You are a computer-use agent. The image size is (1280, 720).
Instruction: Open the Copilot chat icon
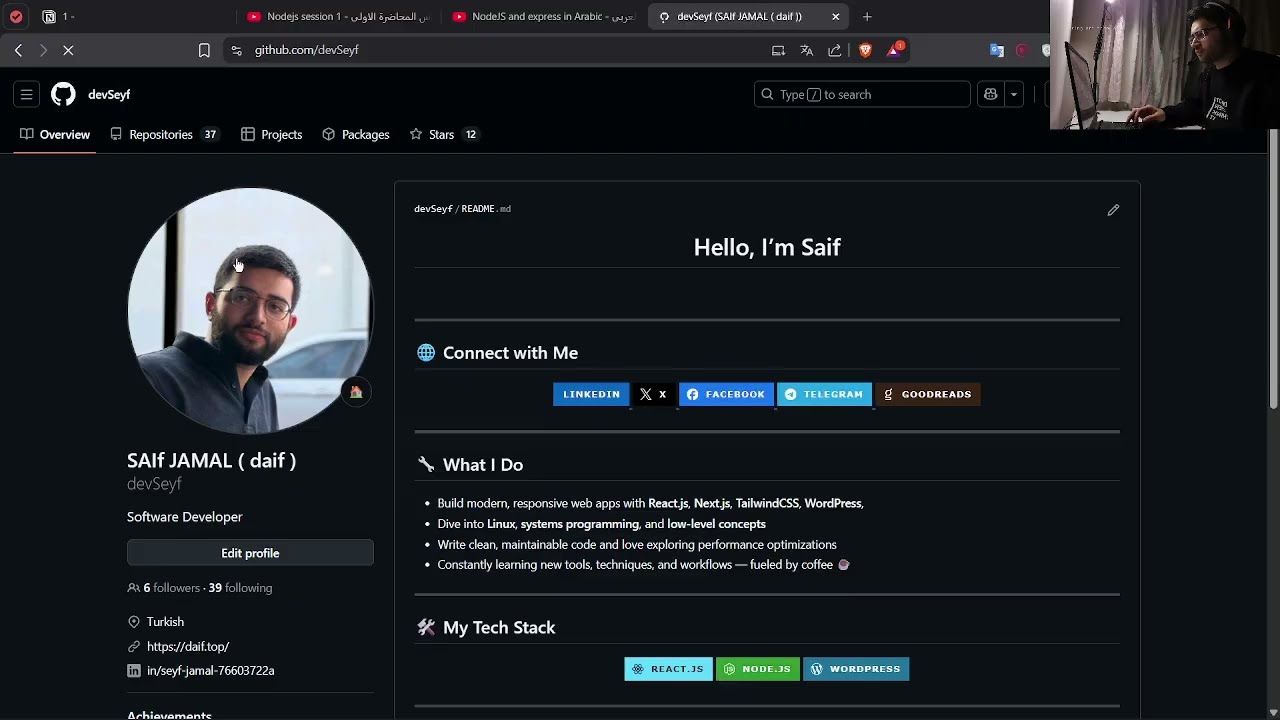tap(991, 94)
